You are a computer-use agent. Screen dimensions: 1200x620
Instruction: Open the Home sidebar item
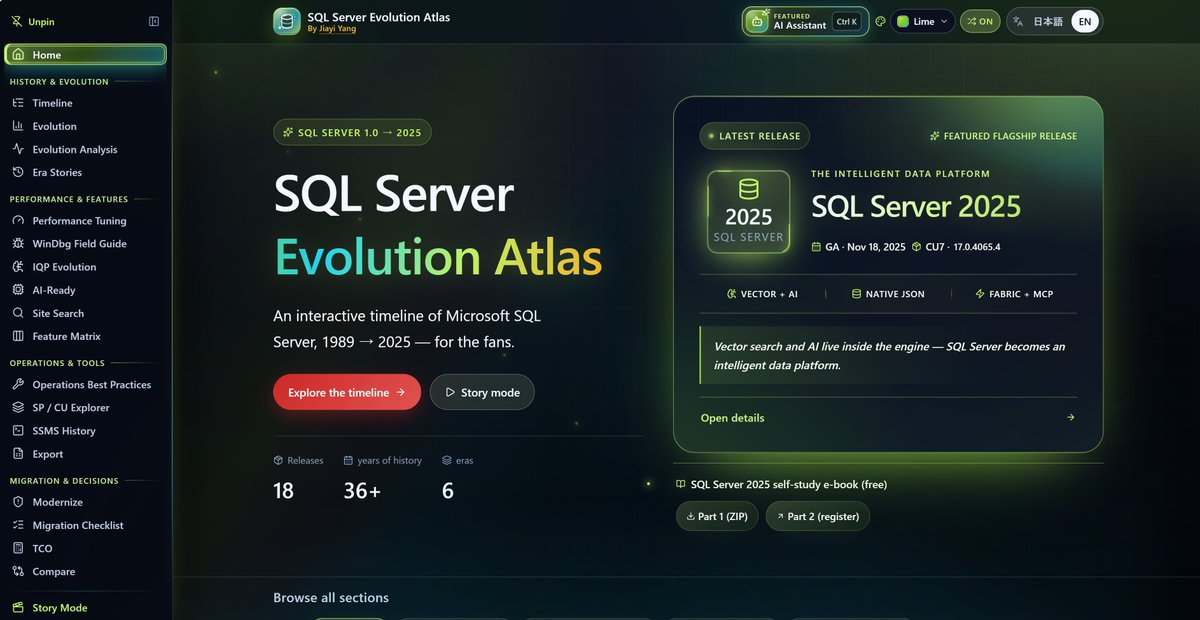(x=85, y=55)
